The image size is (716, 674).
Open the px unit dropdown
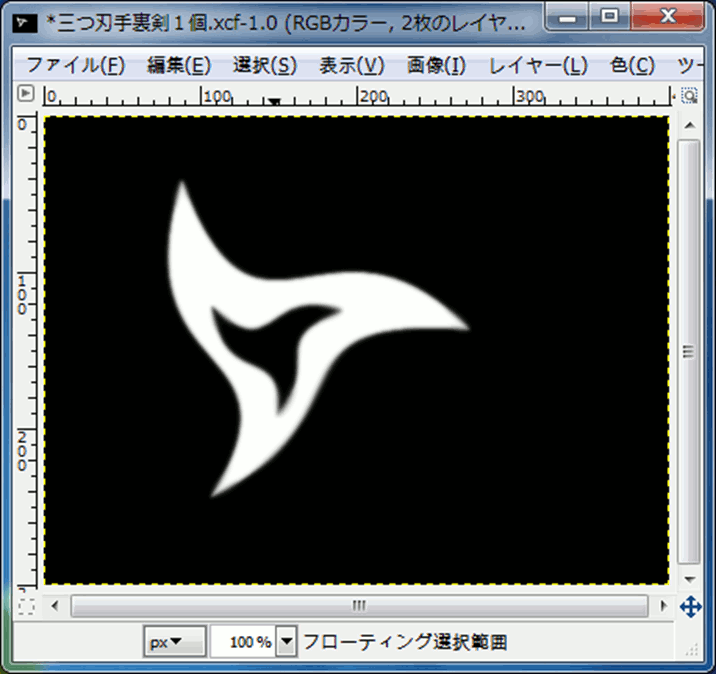coord(174,642)
